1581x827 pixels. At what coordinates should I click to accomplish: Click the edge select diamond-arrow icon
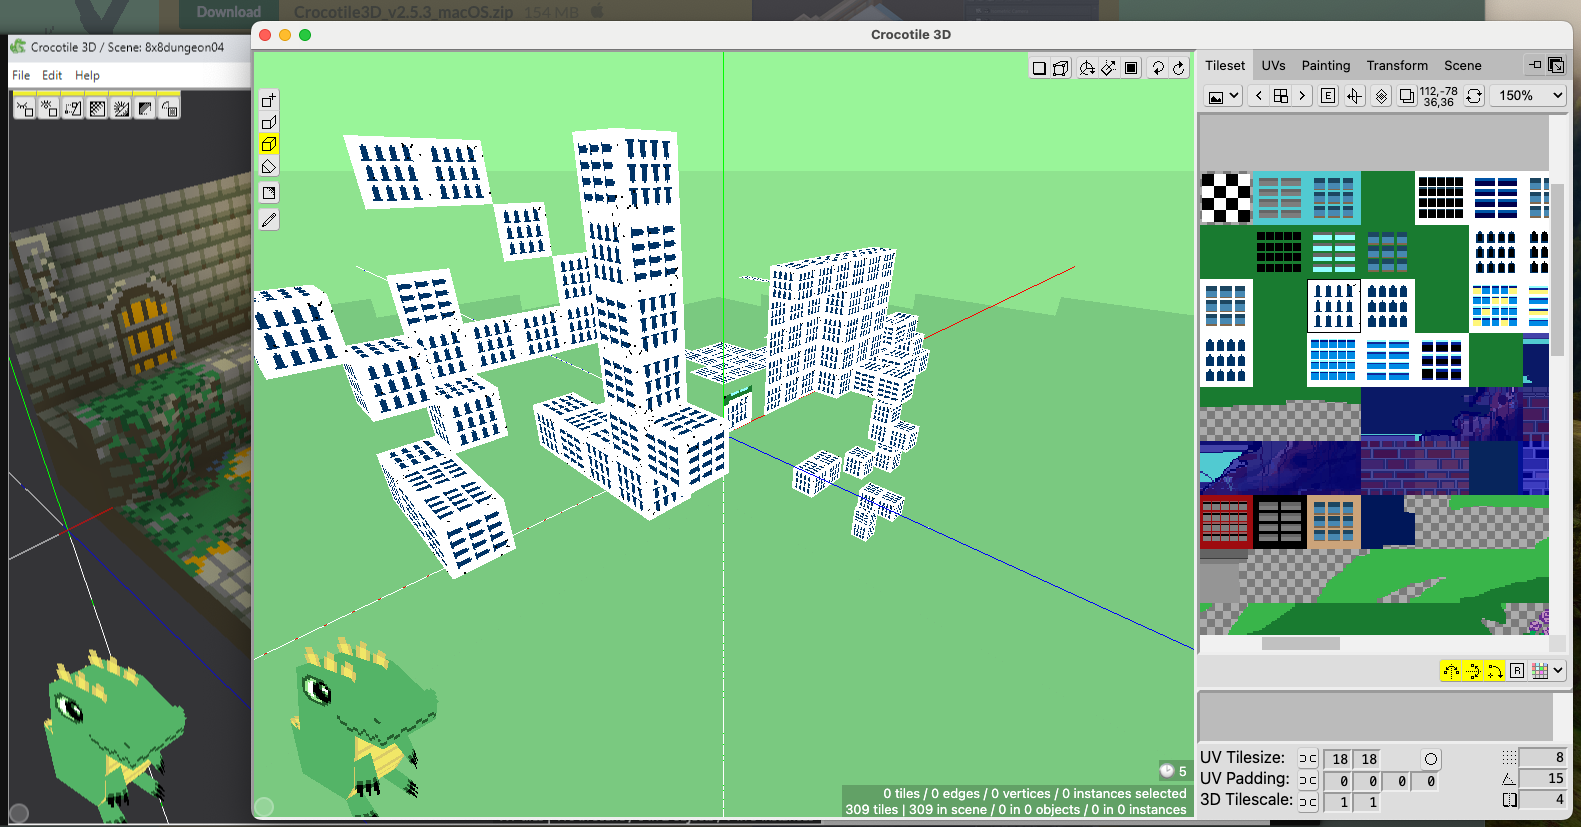click(1109, 68)
